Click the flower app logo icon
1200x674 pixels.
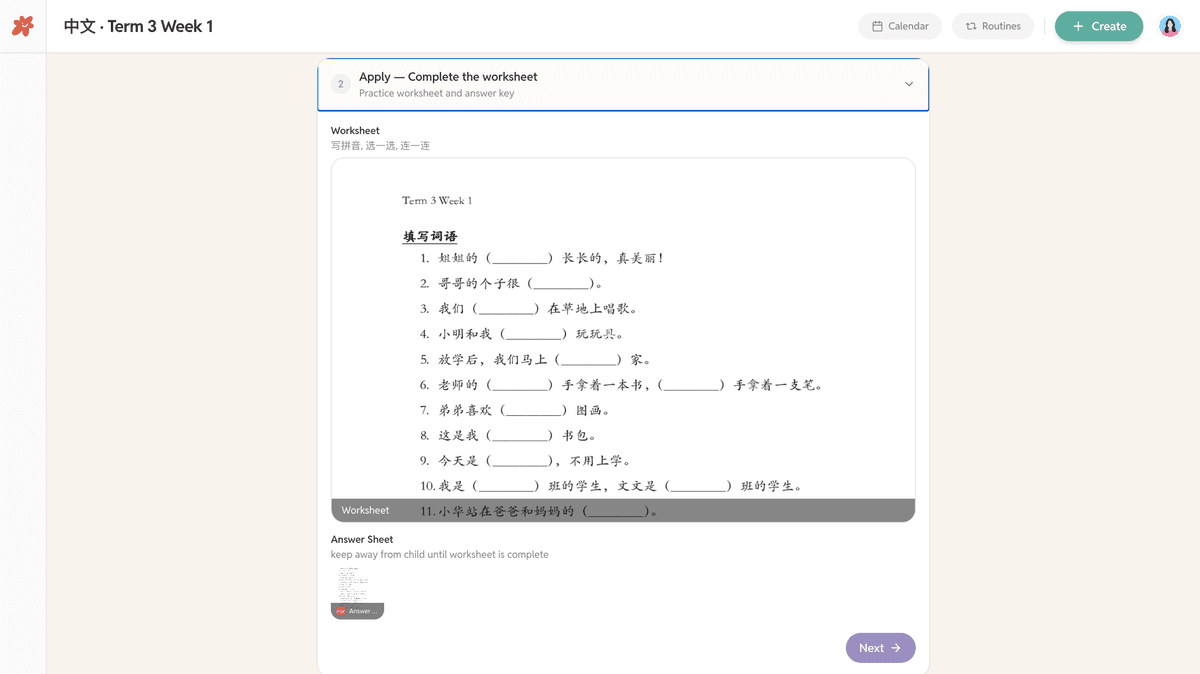[23, 26]
